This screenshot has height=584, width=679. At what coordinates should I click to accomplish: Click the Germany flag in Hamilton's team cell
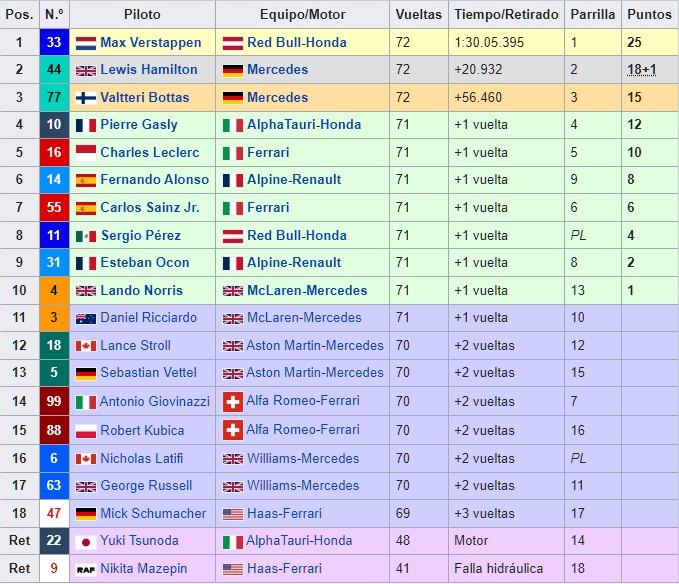[233, 71]
